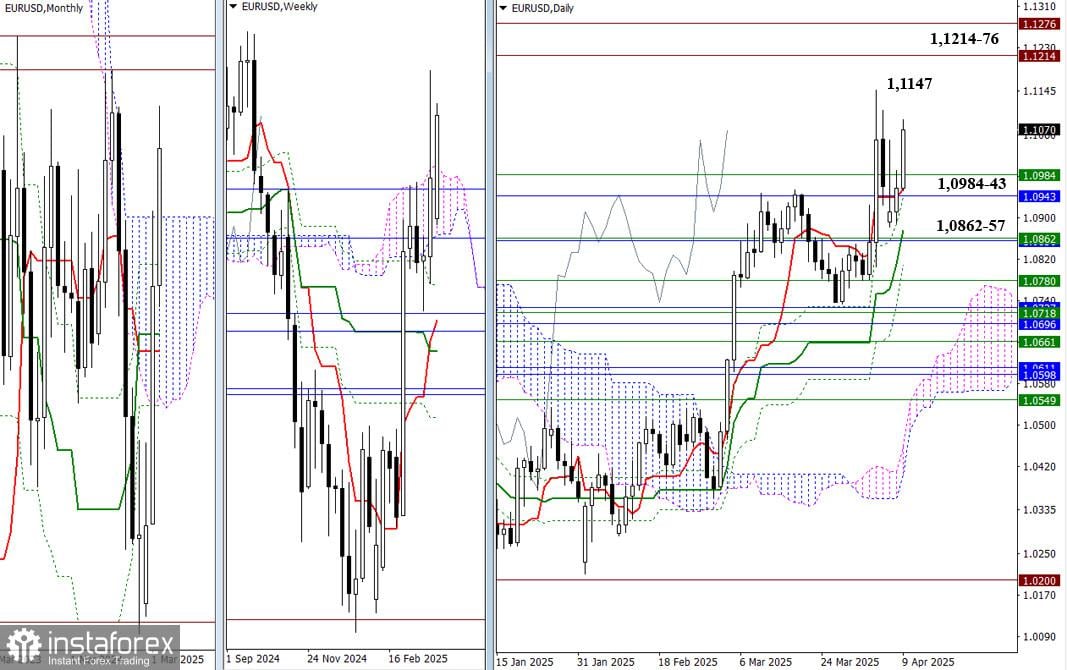The image size is (1067, 670).
Task: Click the 24 Mar 2025 daily date label
Action: click(x=850, y=662)
